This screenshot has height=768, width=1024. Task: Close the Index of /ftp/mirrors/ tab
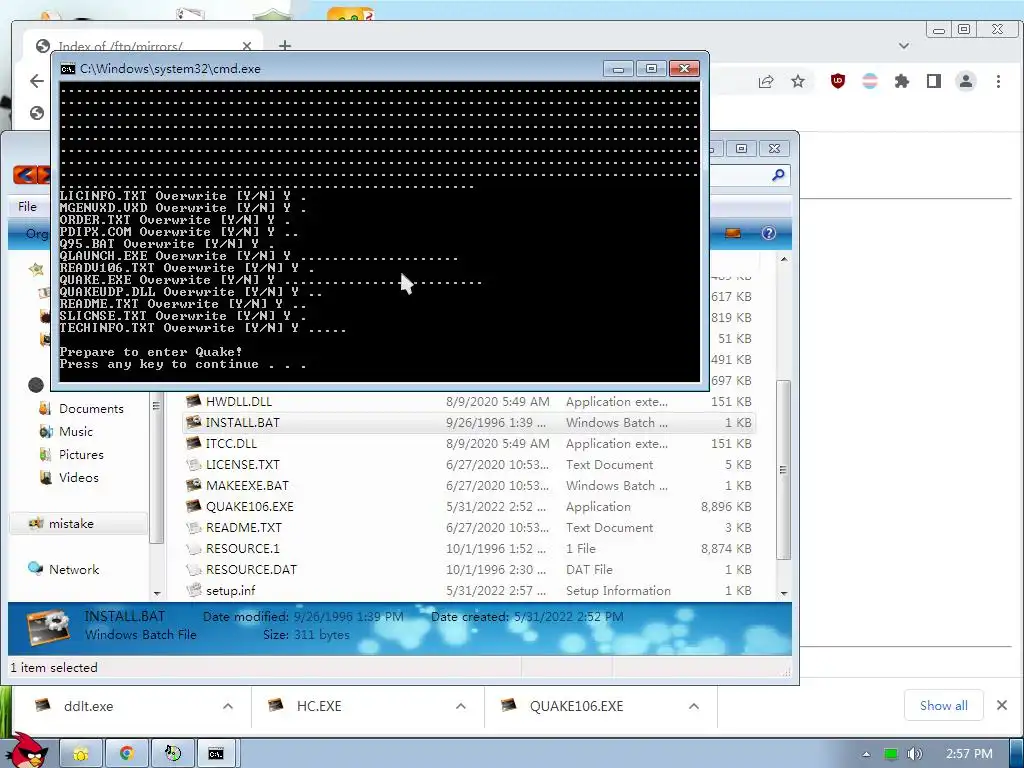247,46
